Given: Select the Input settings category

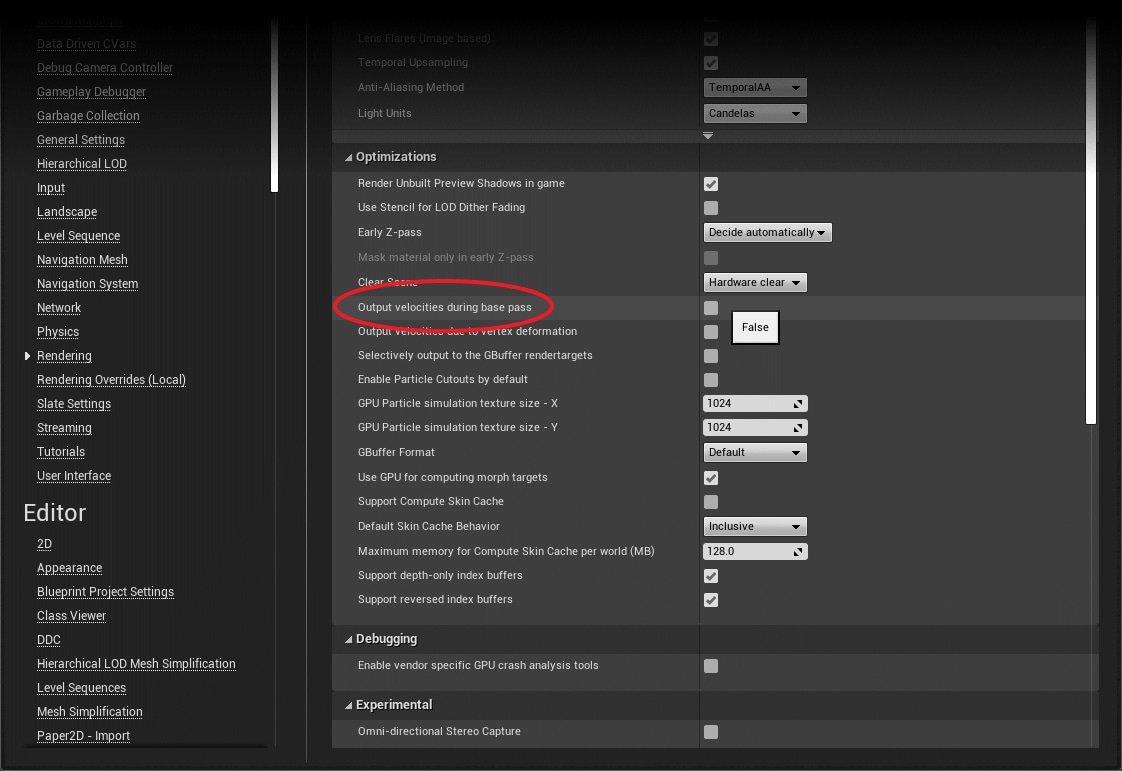Looking at the screenshot, I should coord(50,187).
